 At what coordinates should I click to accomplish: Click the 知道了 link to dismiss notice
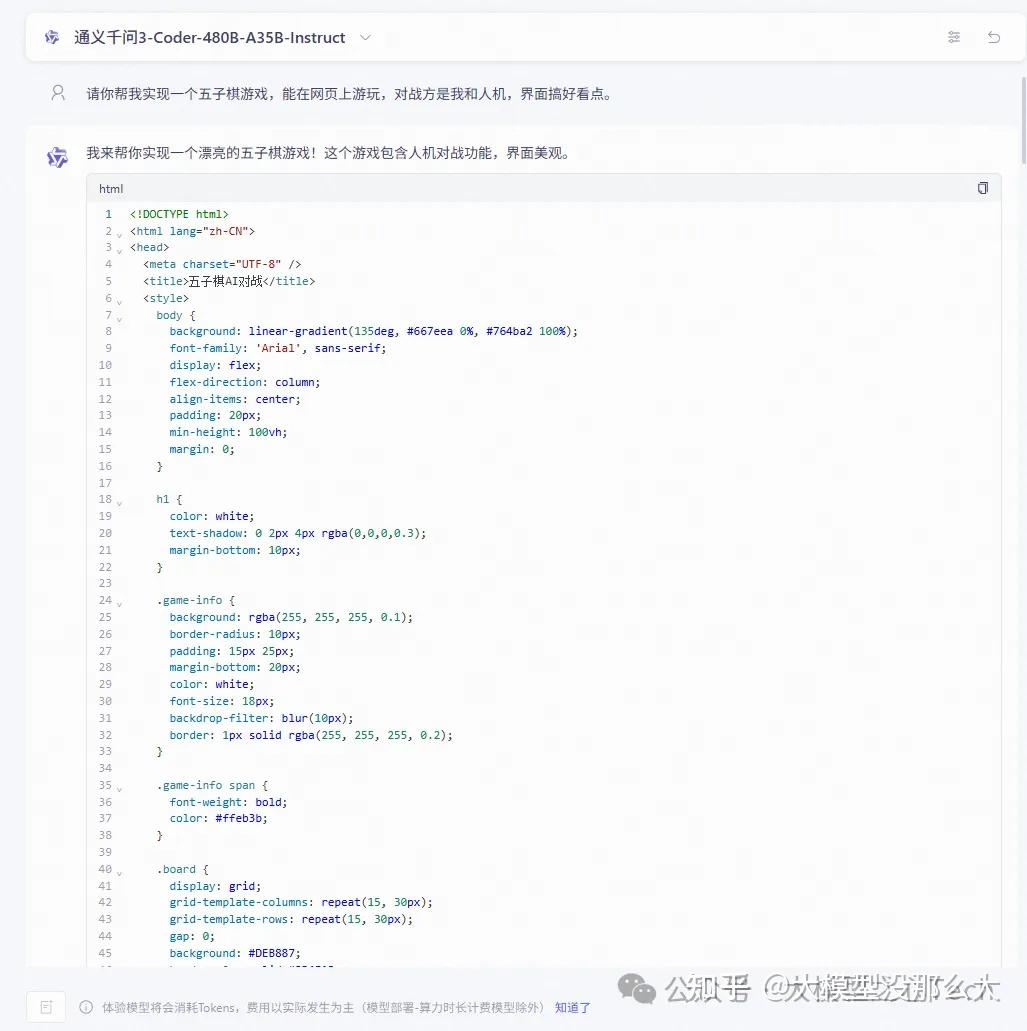[571, 1008]
